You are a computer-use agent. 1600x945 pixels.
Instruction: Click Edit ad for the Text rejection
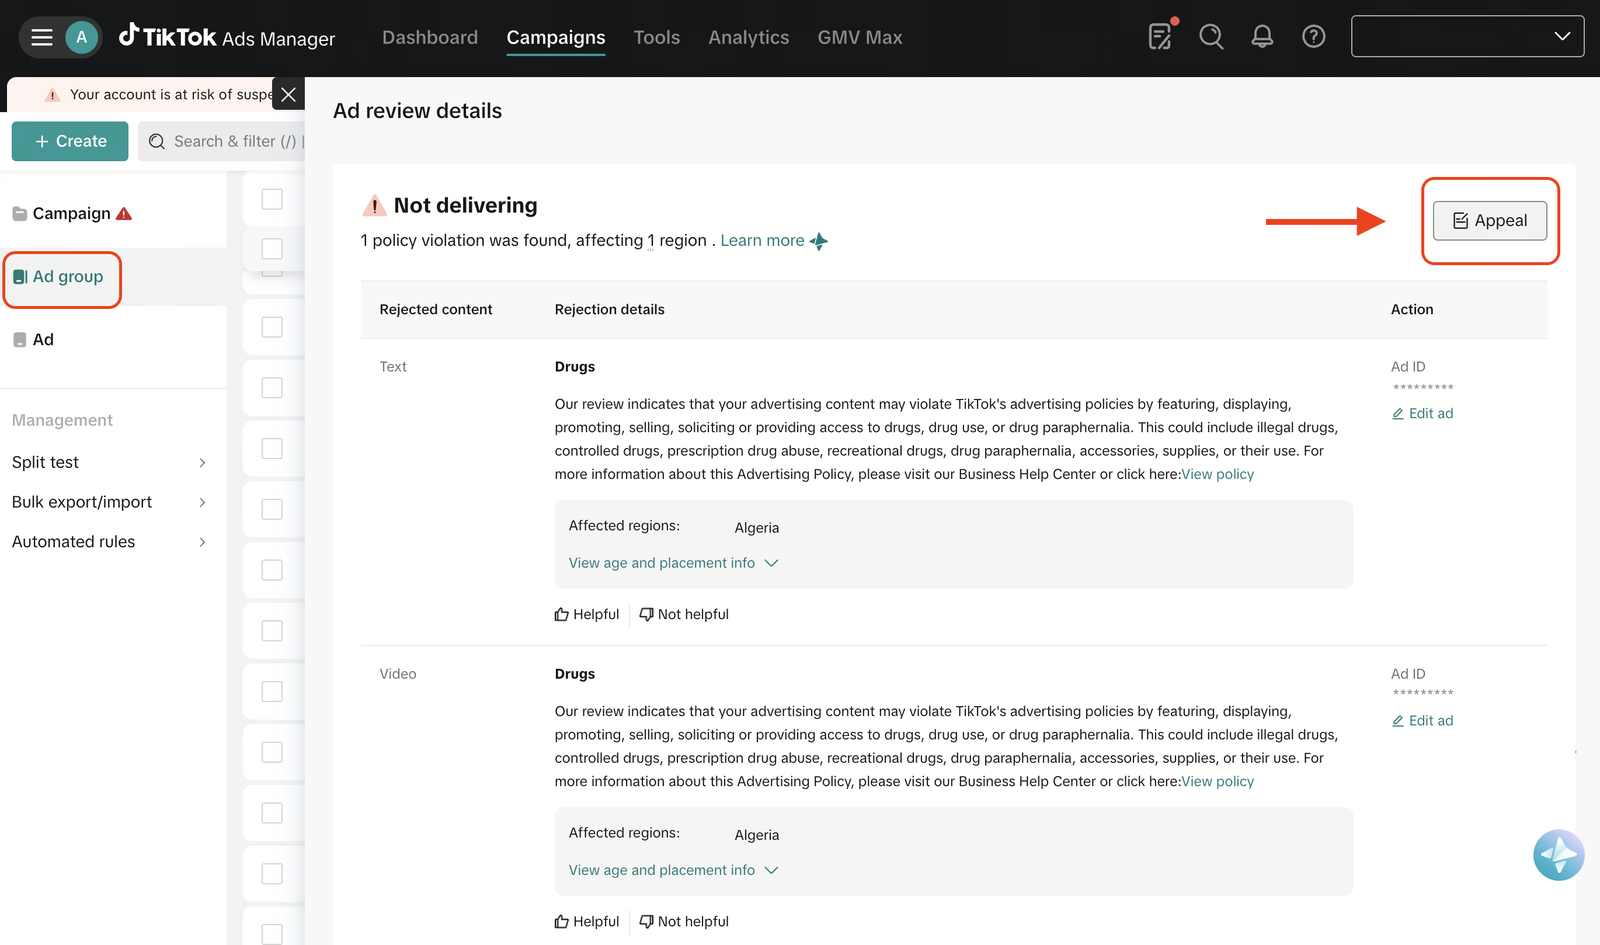(1423, 413)
